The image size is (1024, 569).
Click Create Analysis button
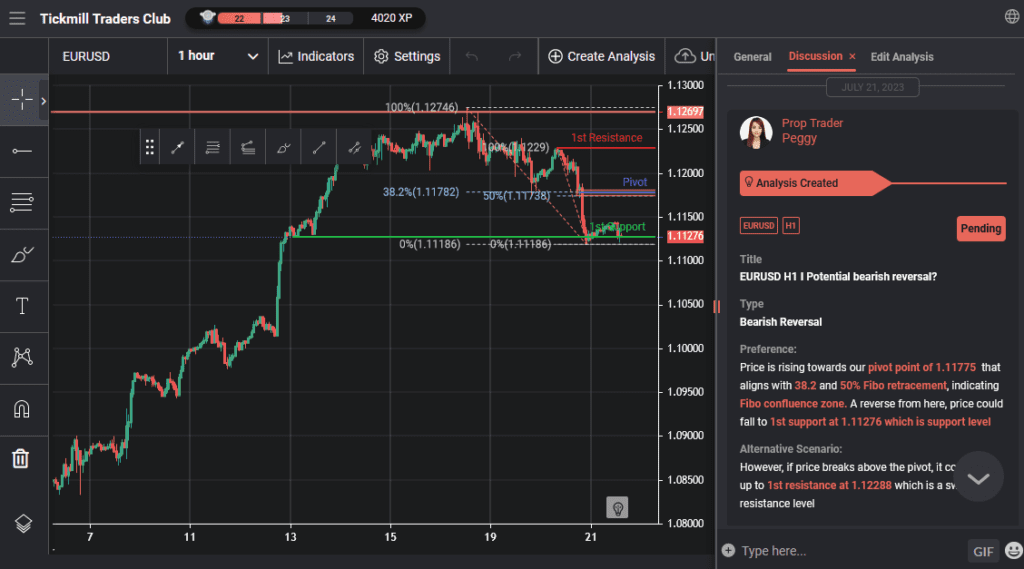[x=601, y=56]
